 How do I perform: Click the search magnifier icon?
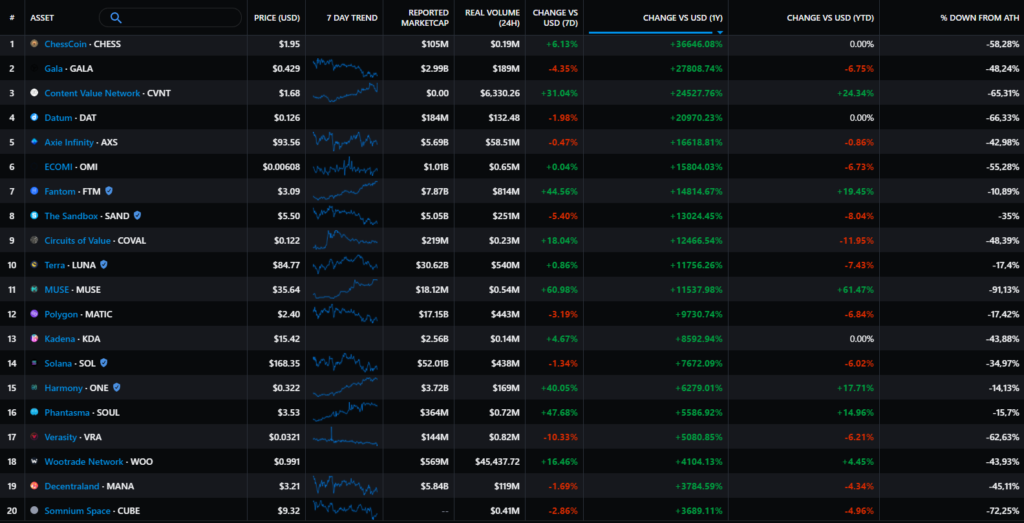(116, 17)
